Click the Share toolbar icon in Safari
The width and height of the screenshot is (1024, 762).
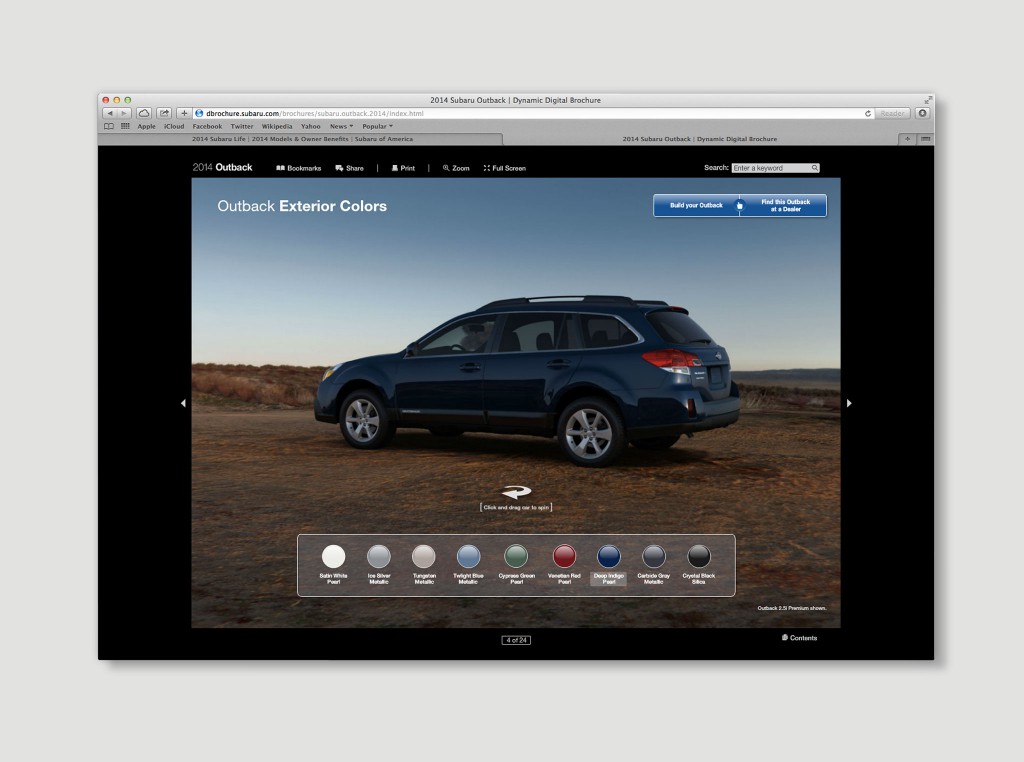pyautogui.click(x=164, y=114)
